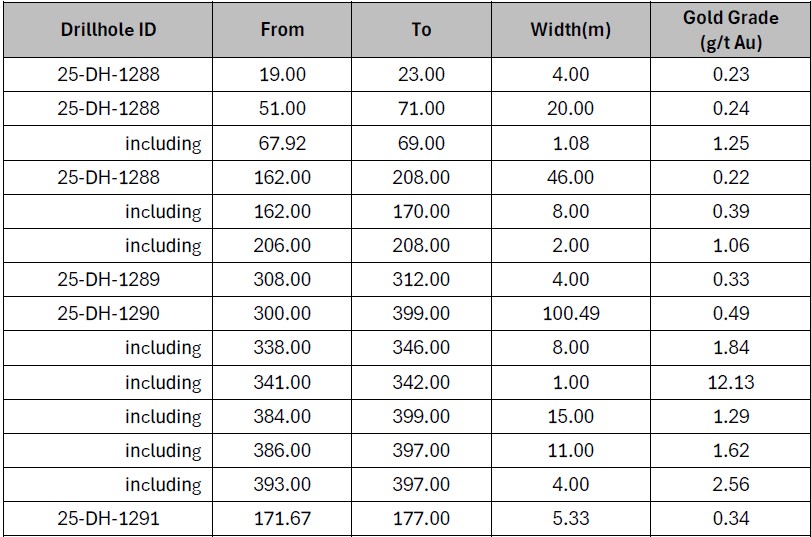Click the 12.13 gold grade value
The width and height of the screenshot is (811, 537).
pyautogui.click(x=730, y=382)
